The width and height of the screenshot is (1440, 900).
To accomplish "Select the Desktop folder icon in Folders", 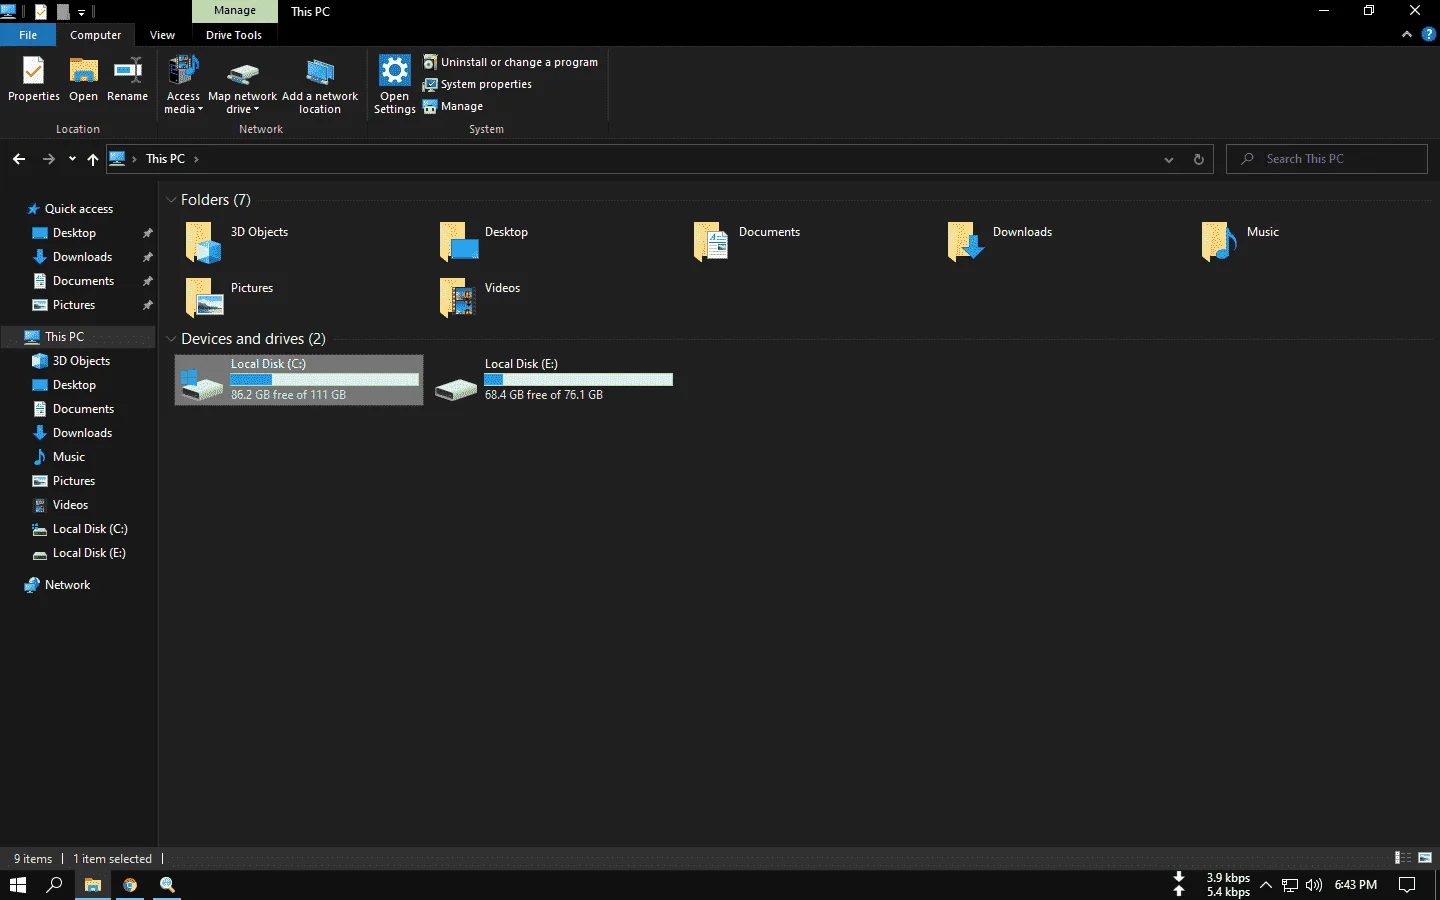I will point(459,242).
